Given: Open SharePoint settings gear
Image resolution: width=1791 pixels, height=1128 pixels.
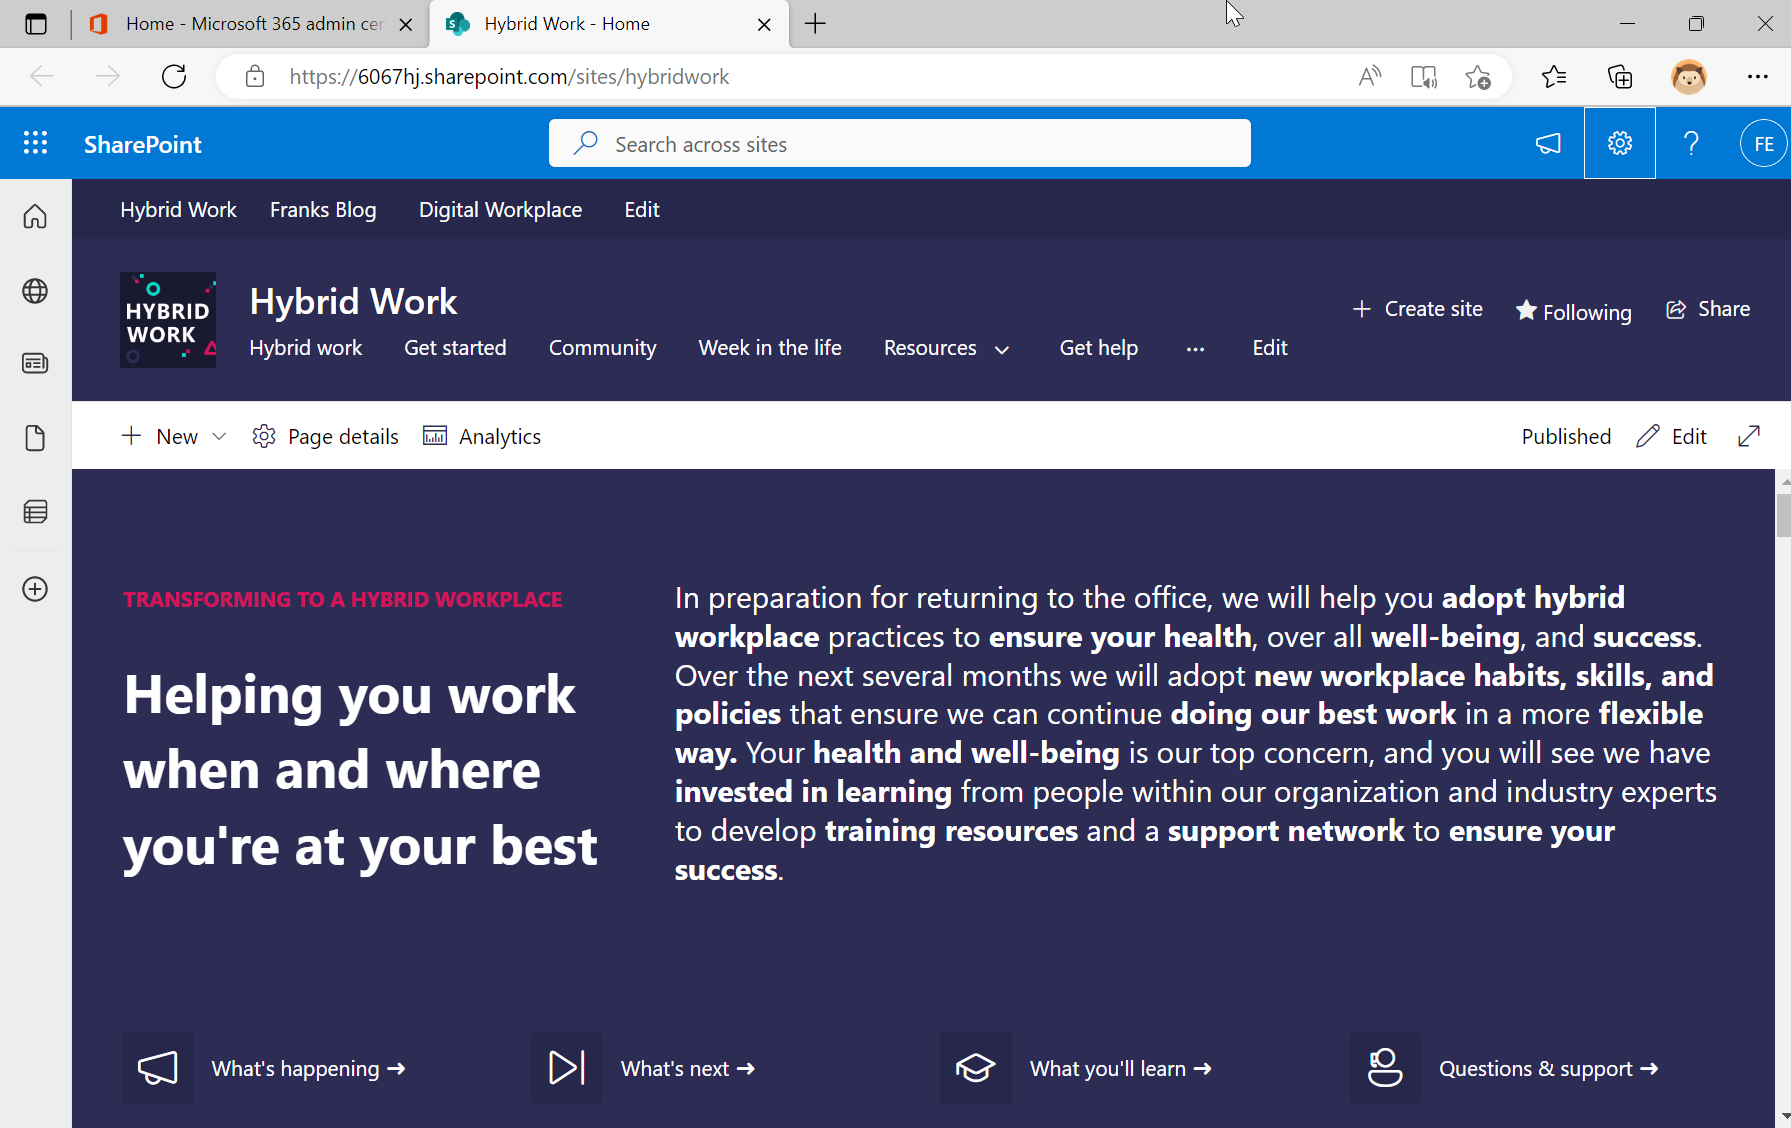Looking at the screenshot, I should click(x=1619, y=142).
